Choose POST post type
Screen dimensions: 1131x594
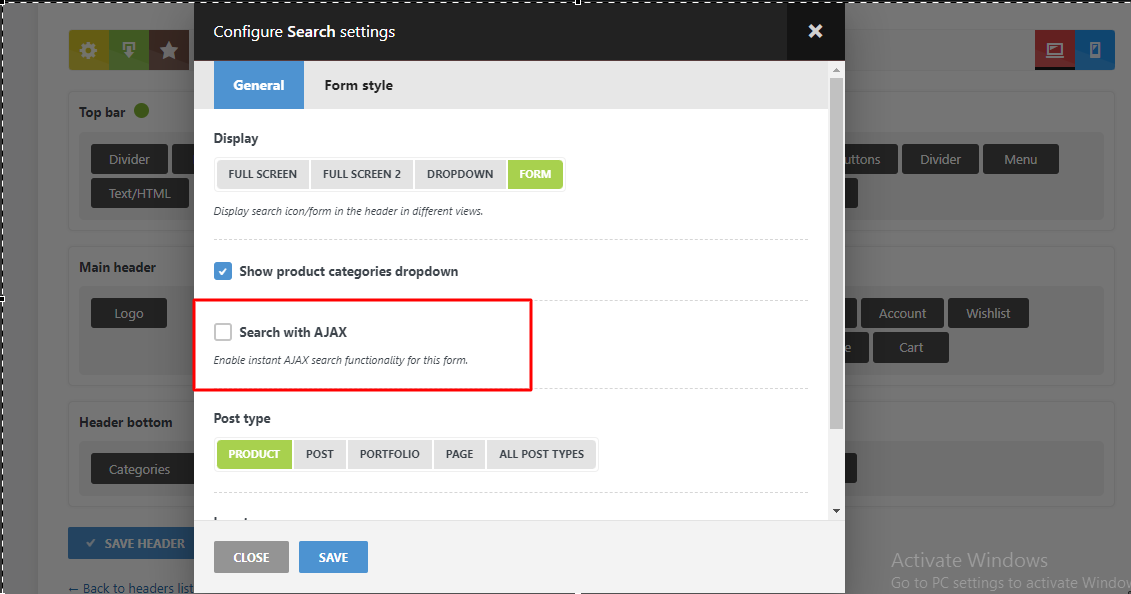pyautogui.click(x=320, y=454)
